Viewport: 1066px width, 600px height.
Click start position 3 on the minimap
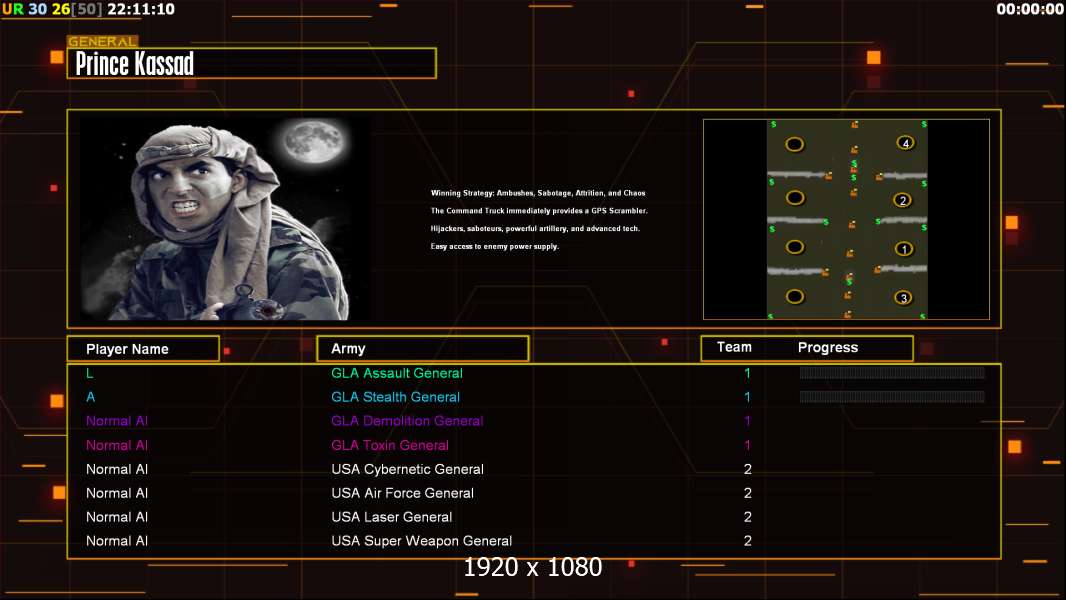pyautogui.click(x=904, y=298)
